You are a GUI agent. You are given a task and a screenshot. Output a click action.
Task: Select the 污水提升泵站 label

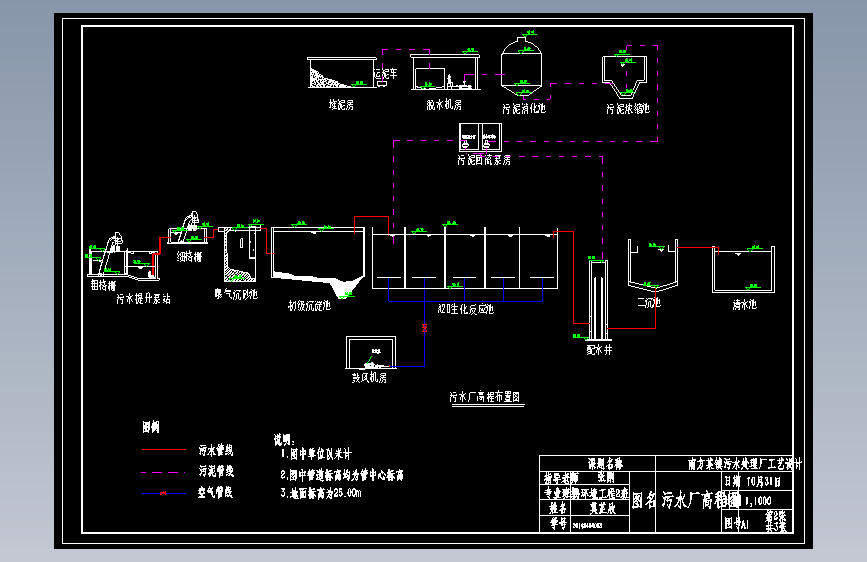[x=143, y=299]
